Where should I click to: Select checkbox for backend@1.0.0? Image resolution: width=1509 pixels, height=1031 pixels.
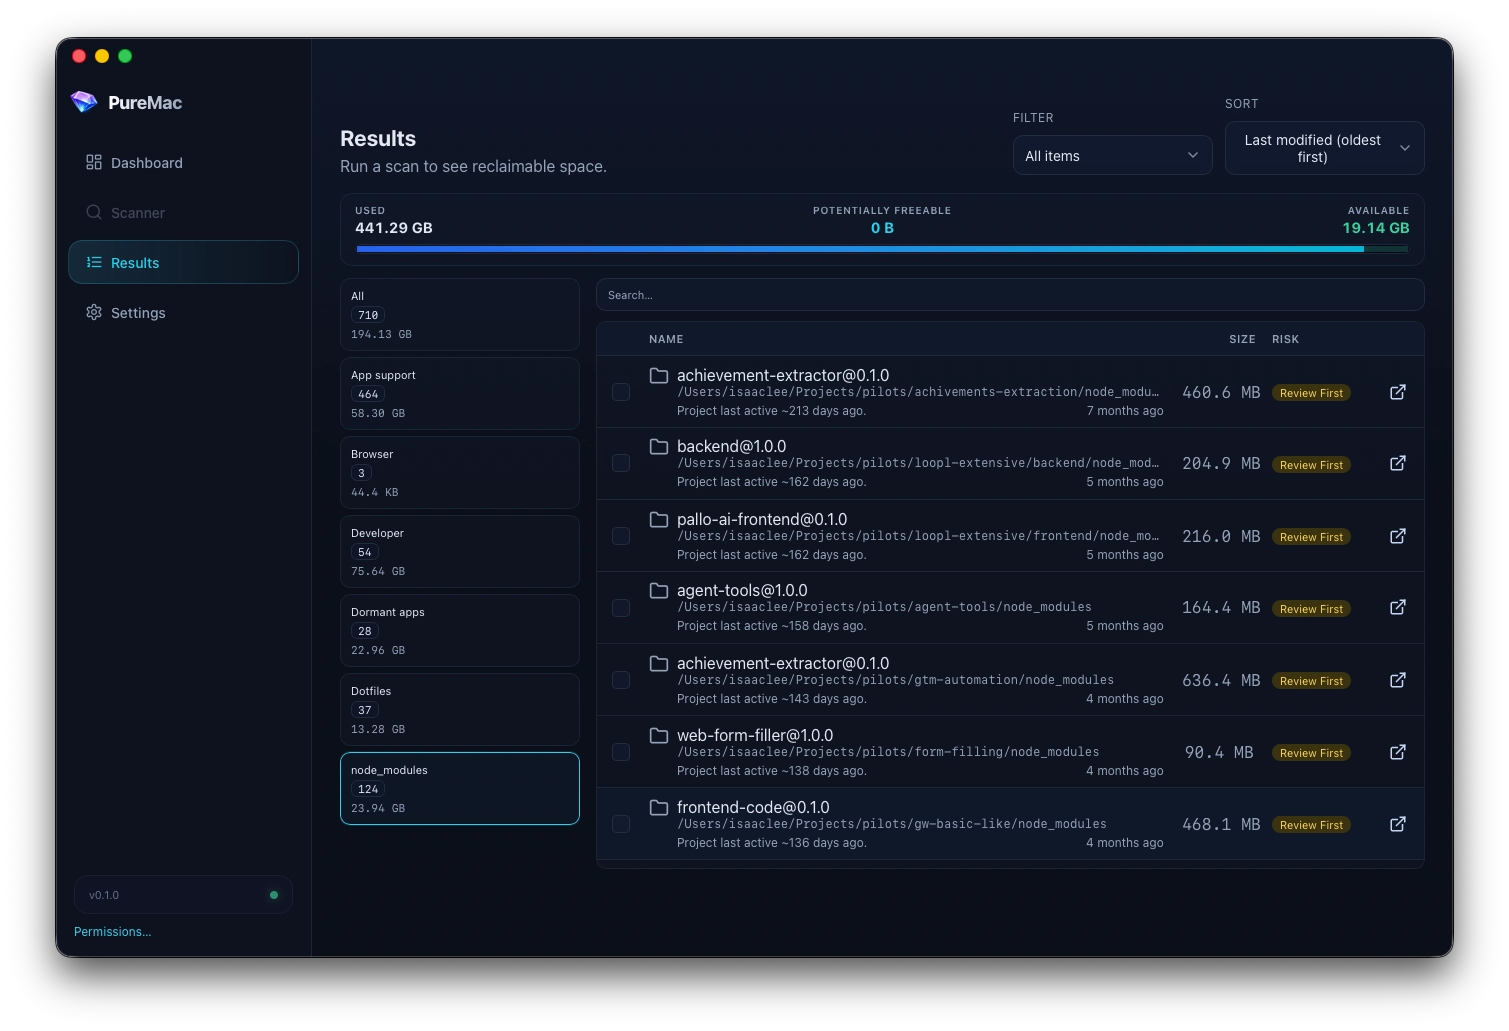click(x=621, y=463)
